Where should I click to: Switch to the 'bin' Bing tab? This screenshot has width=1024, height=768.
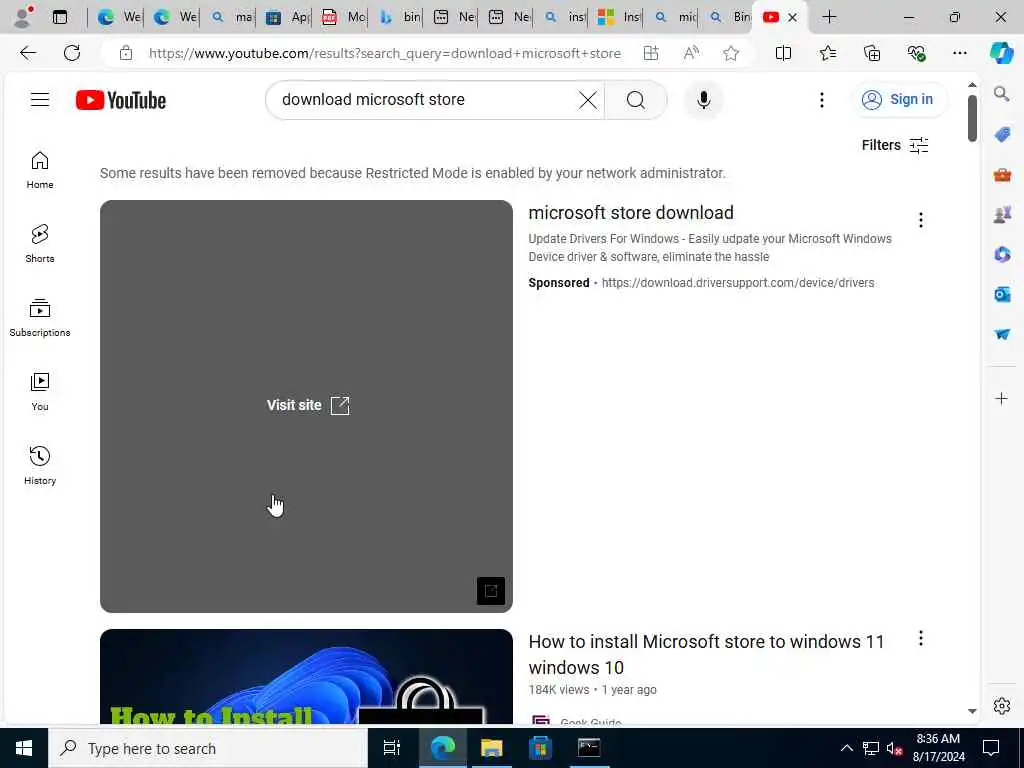(398, 17)
